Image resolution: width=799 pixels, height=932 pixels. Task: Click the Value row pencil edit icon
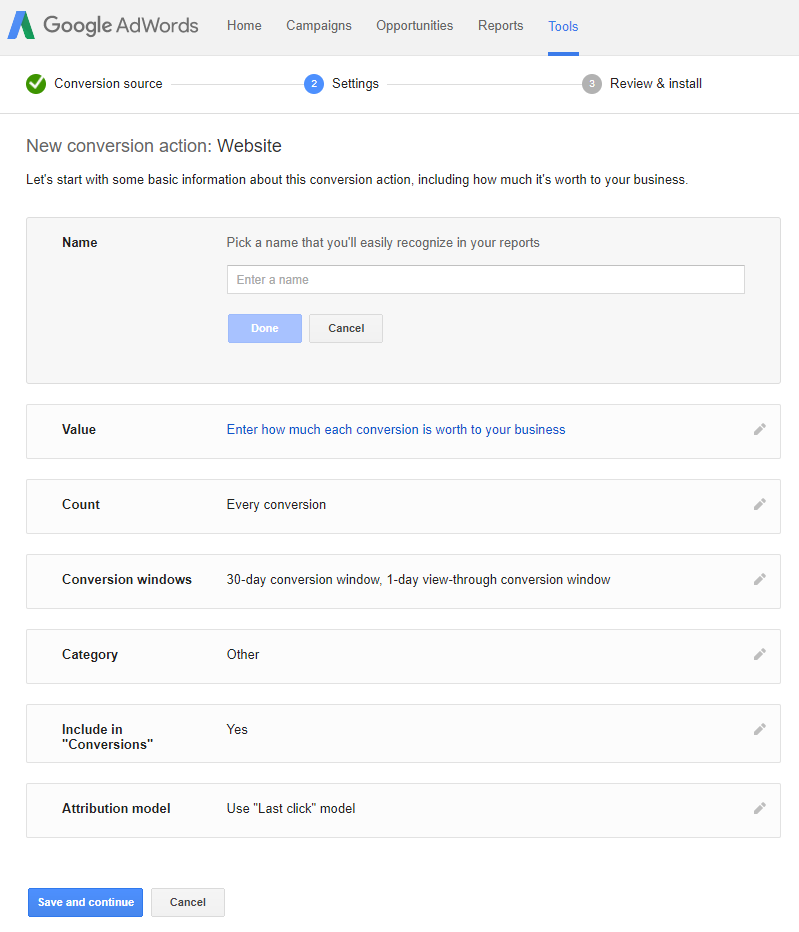point(760,430)
